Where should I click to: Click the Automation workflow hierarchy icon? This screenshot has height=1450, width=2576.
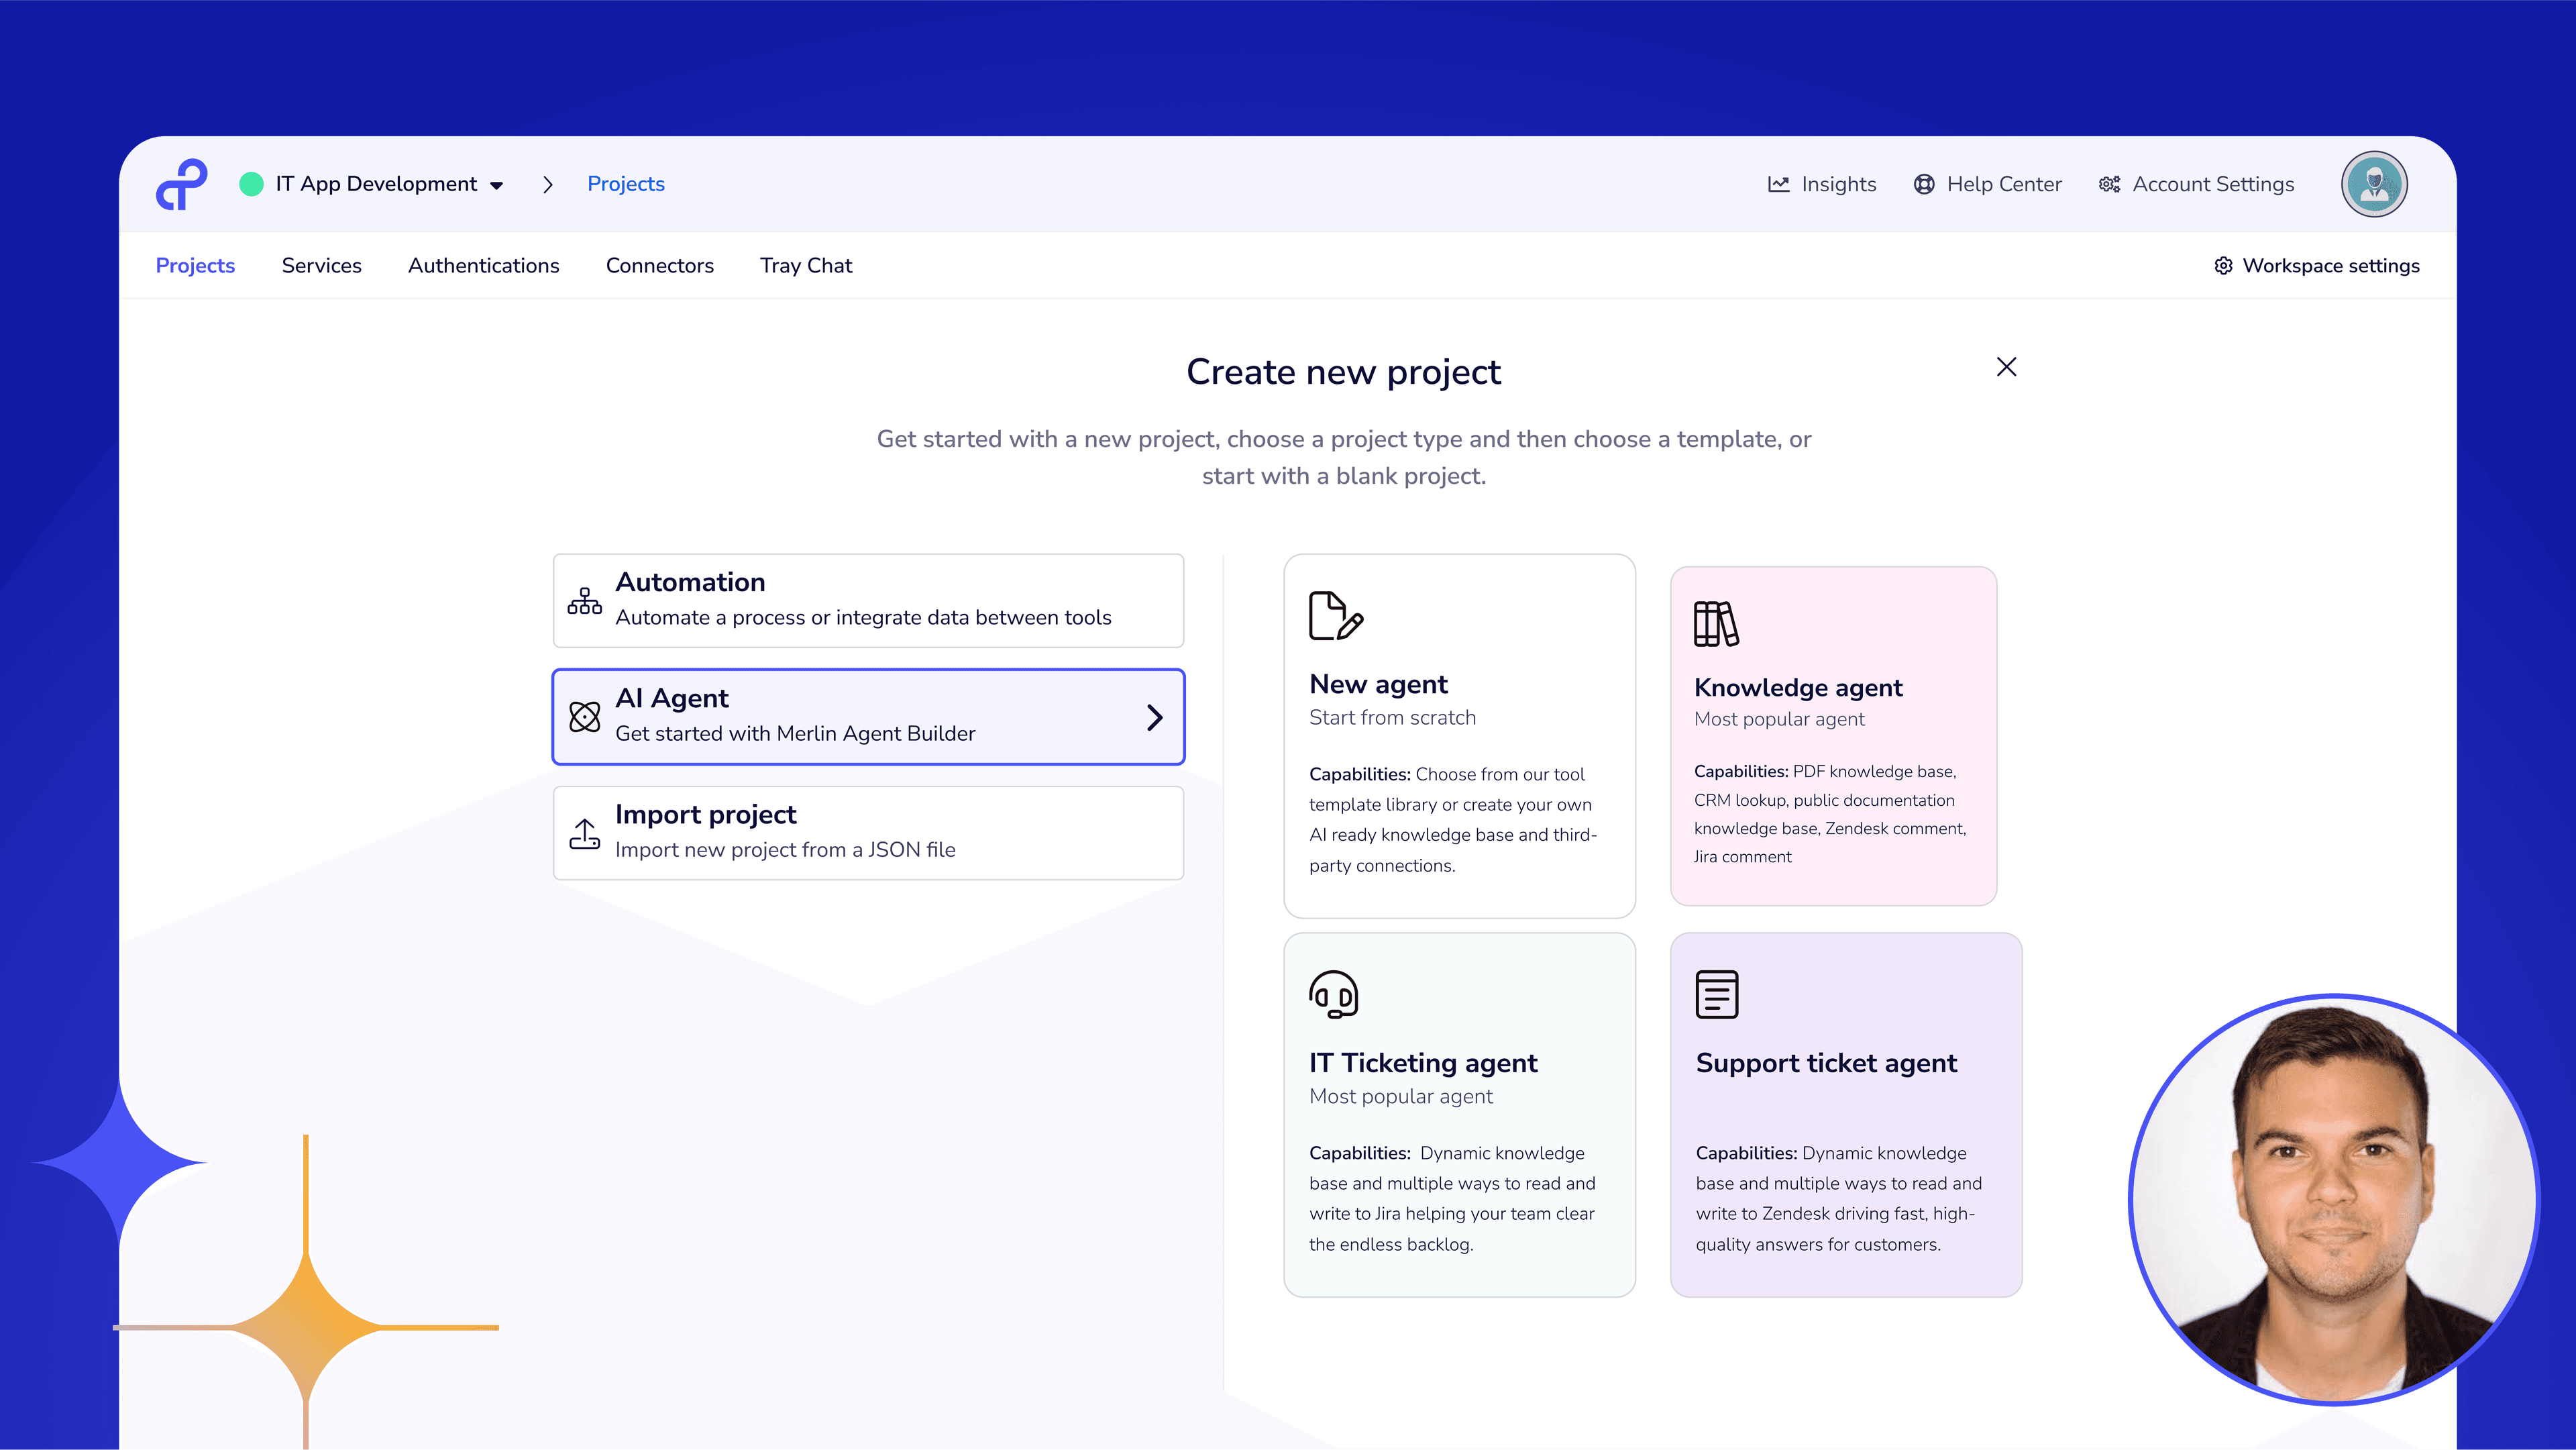pos(585,601)
